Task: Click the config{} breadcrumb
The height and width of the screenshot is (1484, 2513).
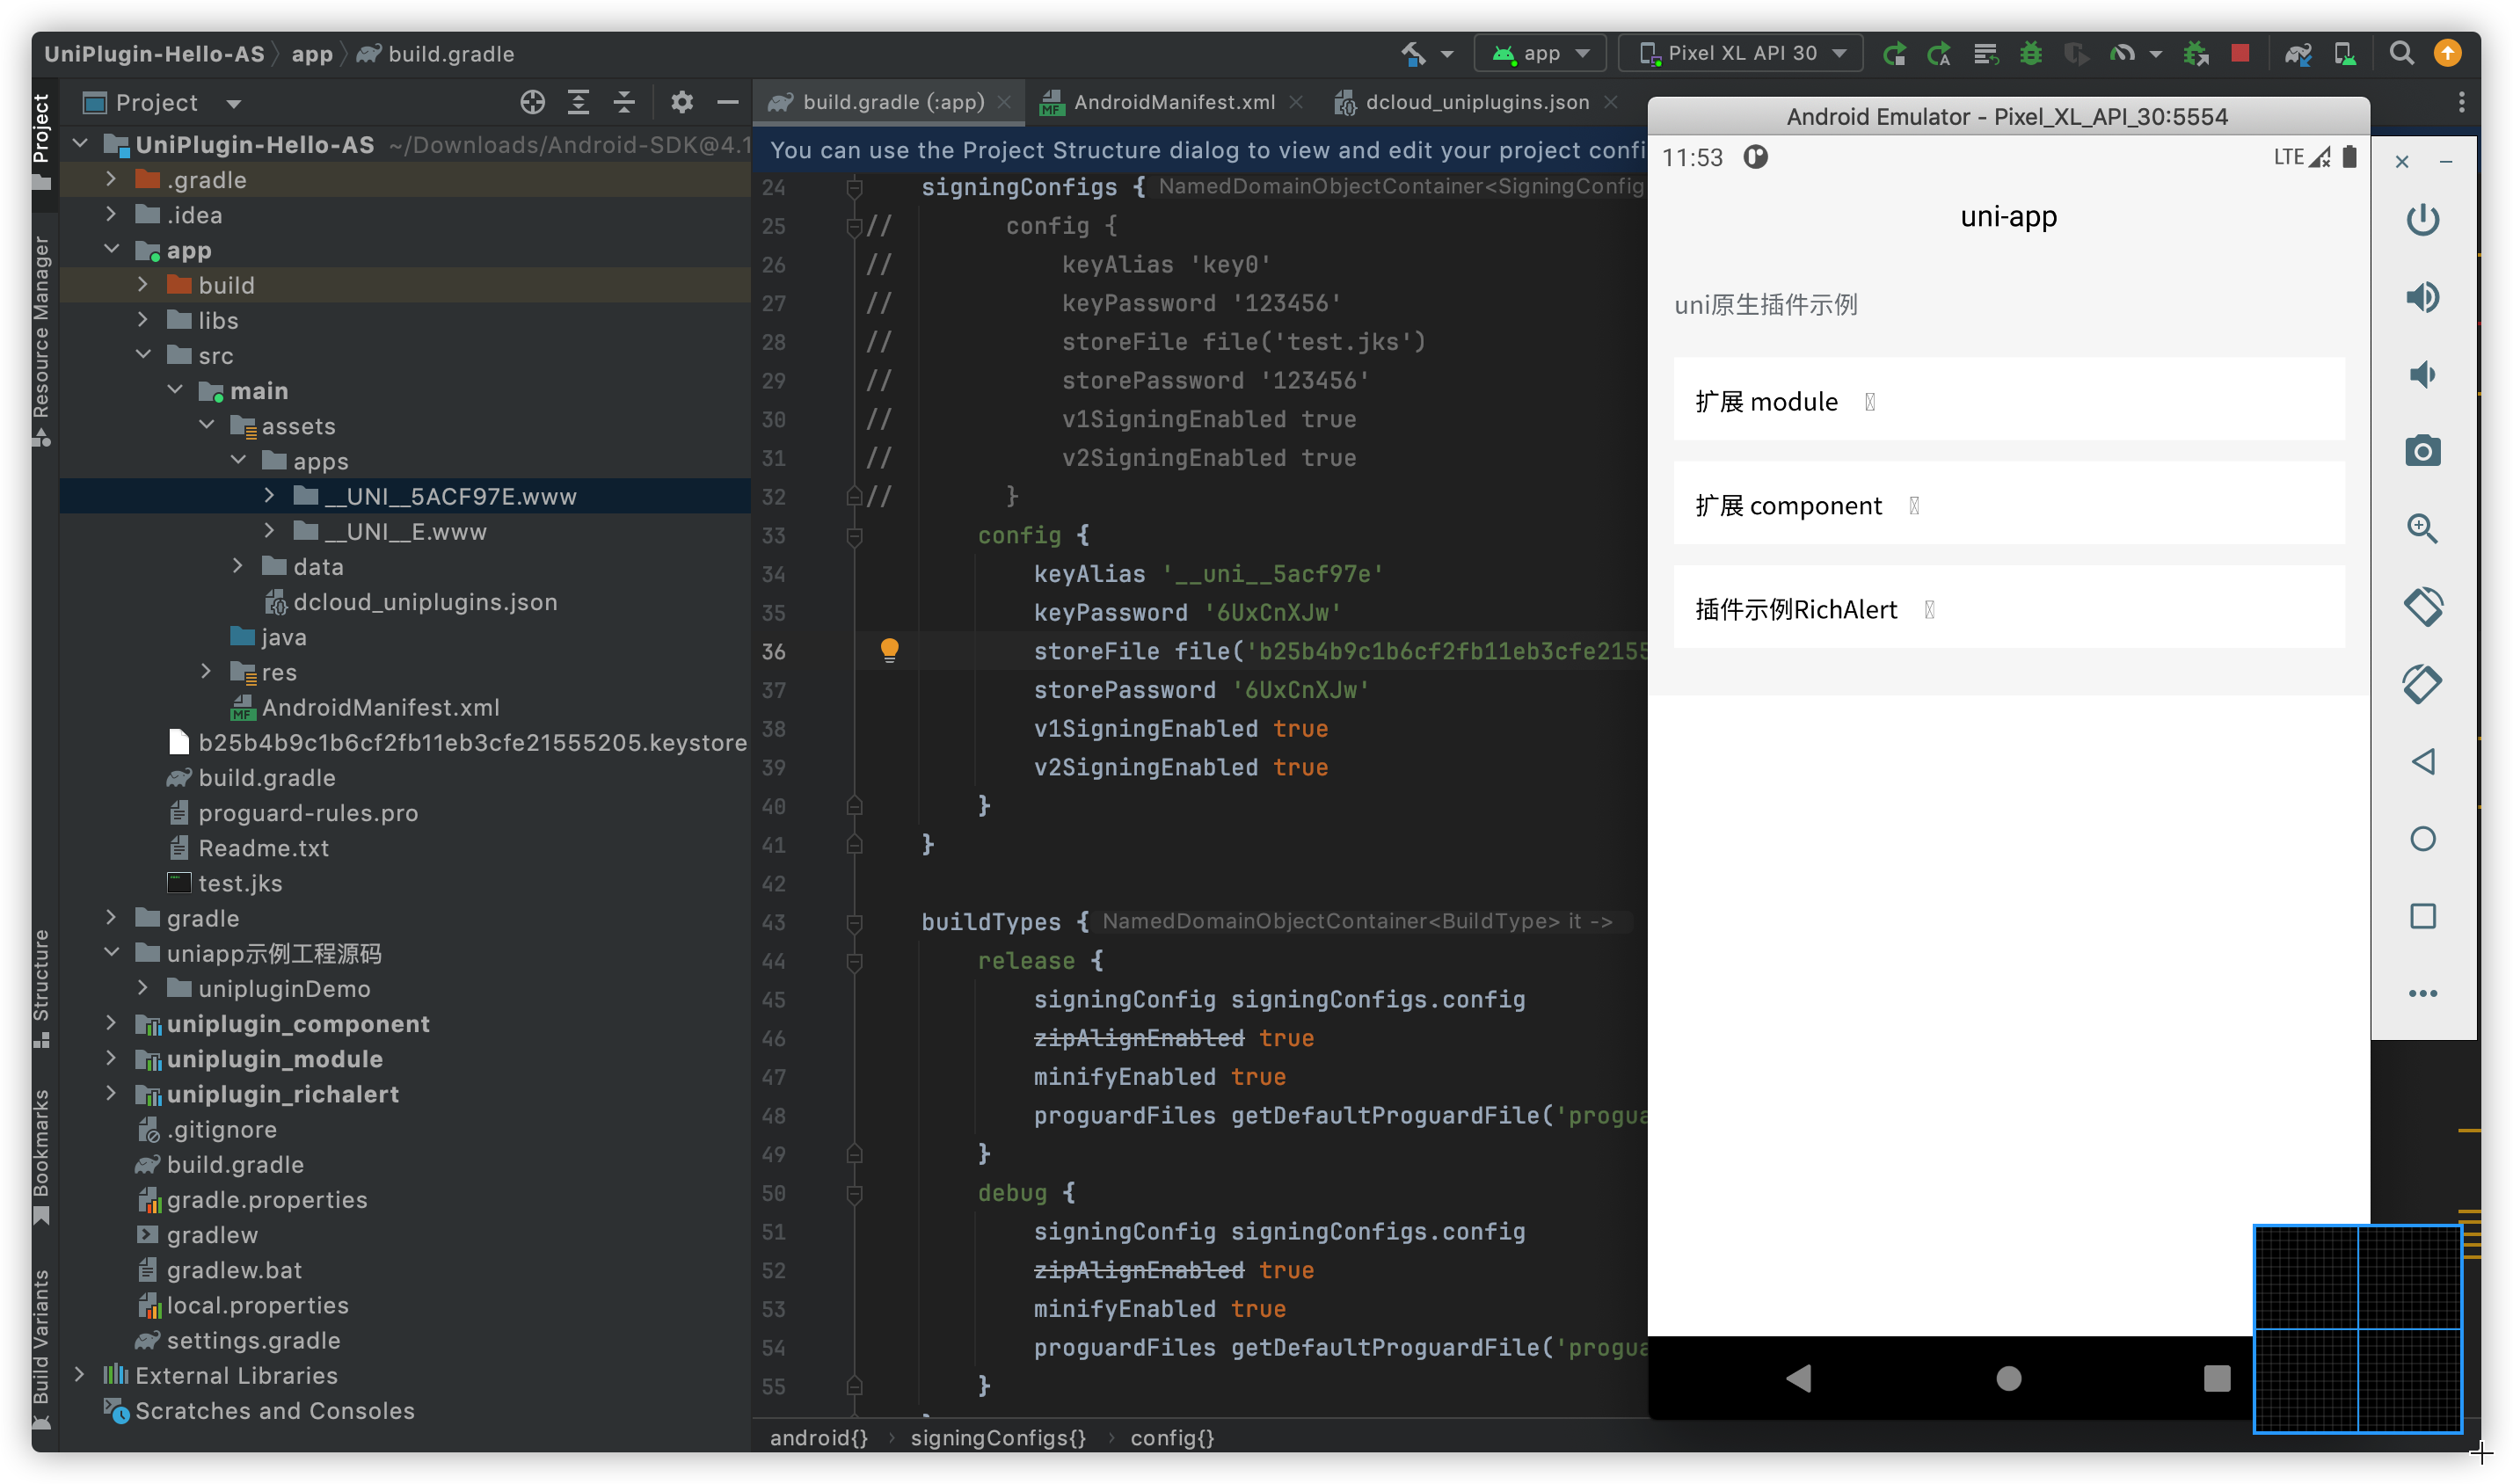Action: click(1172, 1438)
